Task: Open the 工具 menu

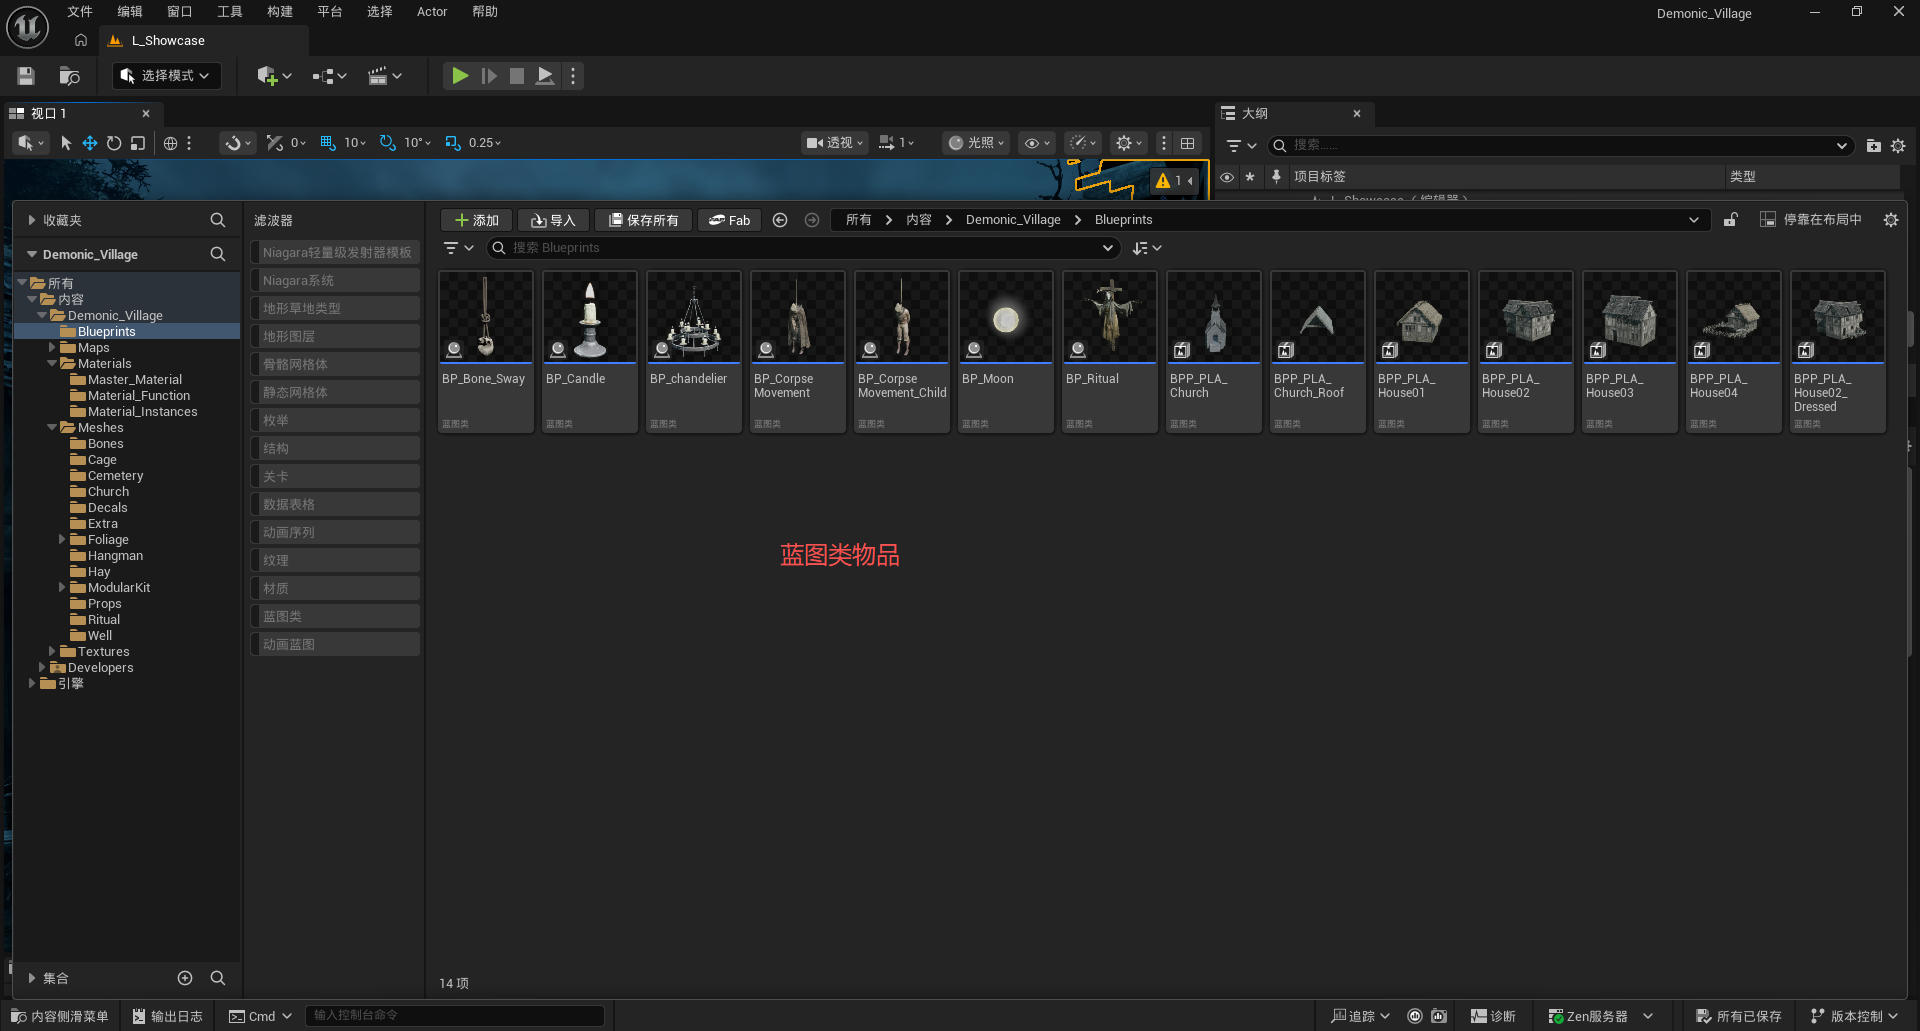Action: pos(230,12)
